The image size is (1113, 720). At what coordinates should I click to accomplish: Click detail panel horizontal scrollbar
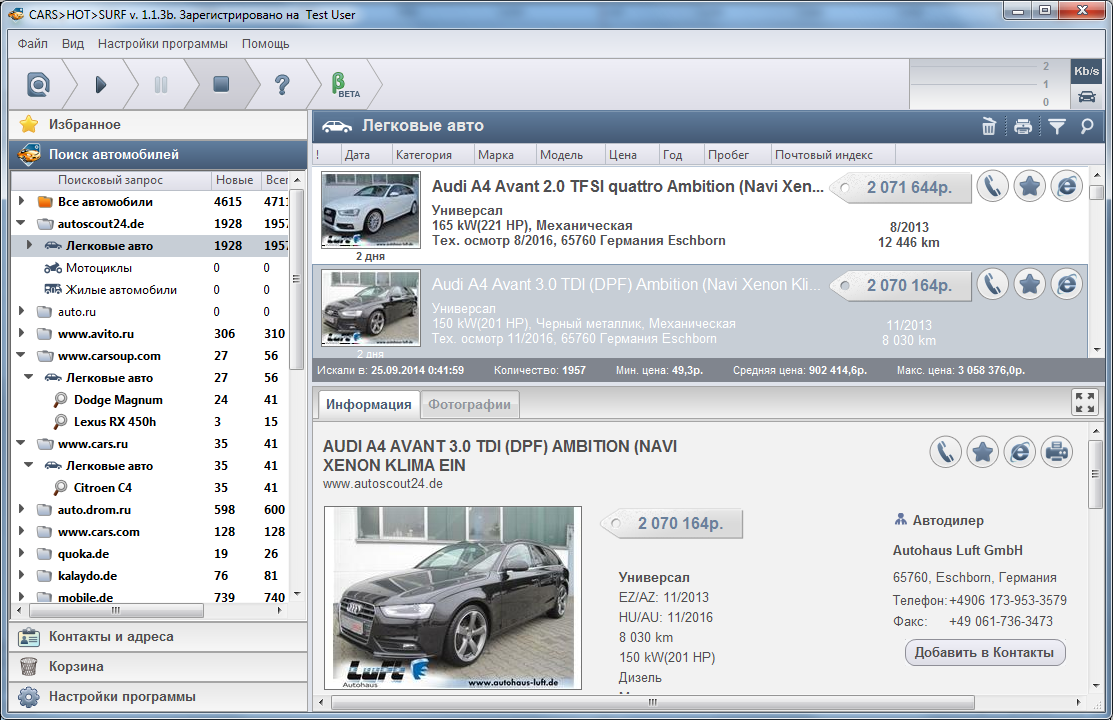[x=652, y=702]
